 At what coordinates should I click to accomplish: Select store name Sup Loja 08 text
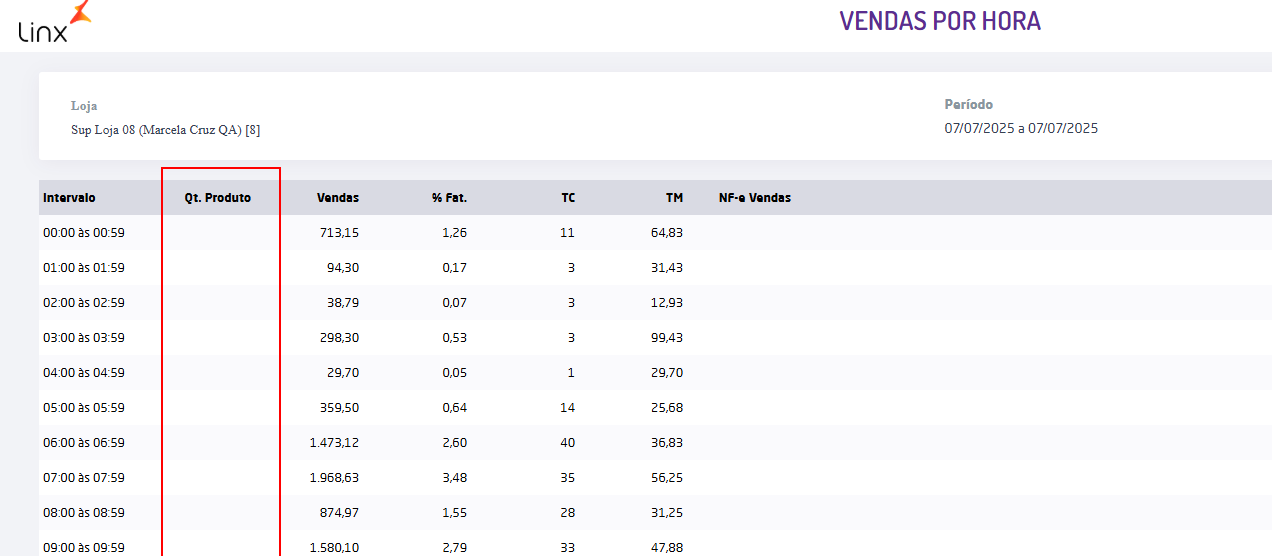click(x=165, y=130)
